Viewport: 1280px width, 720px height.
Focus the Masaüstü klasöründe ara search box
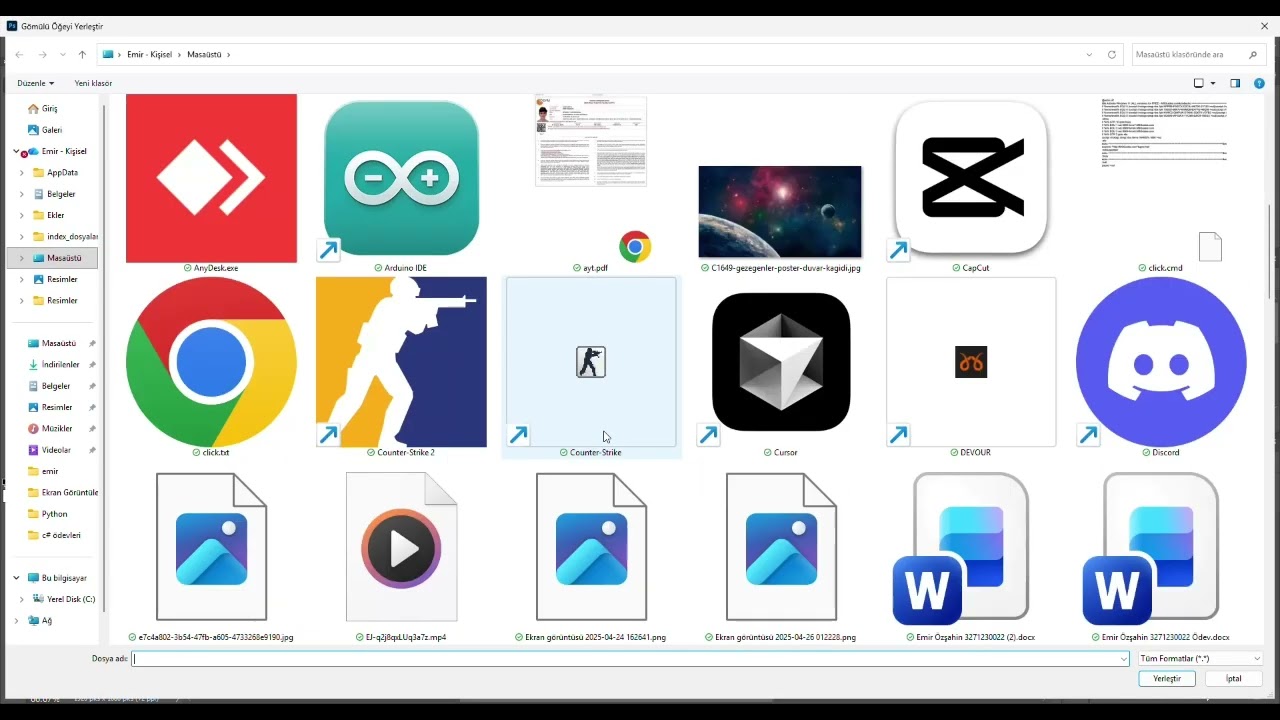point(1197,54)
